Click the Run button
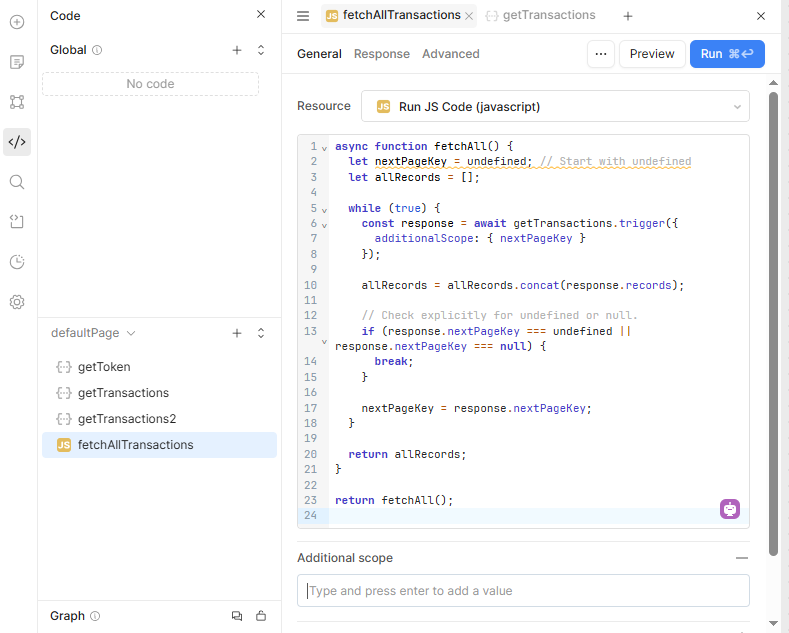This screenshot has width=789, height=633. point(727,54)
